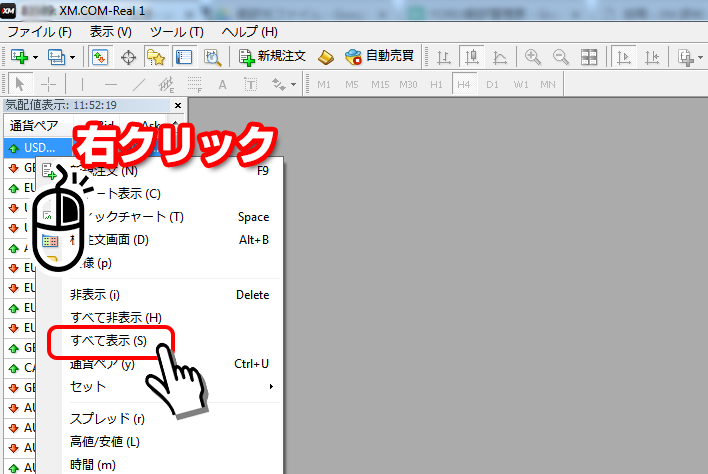This screenshot has width=708, height=474.
Task: Select the D1 timeframe
Action: coord(492,84)
